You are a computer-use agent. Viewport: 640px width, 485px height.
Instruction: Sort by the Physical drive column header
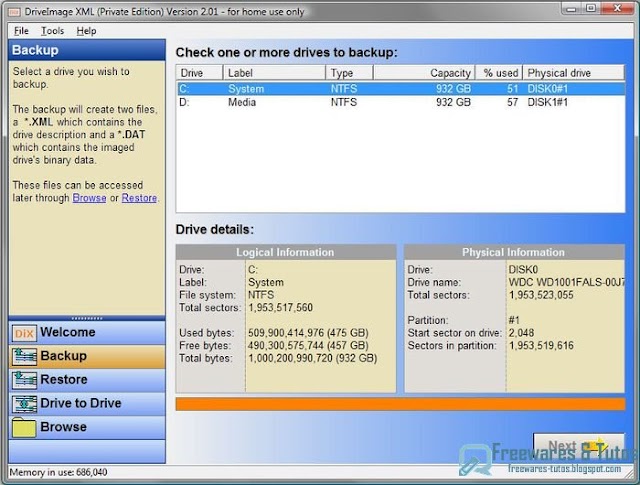coord(573,73)
